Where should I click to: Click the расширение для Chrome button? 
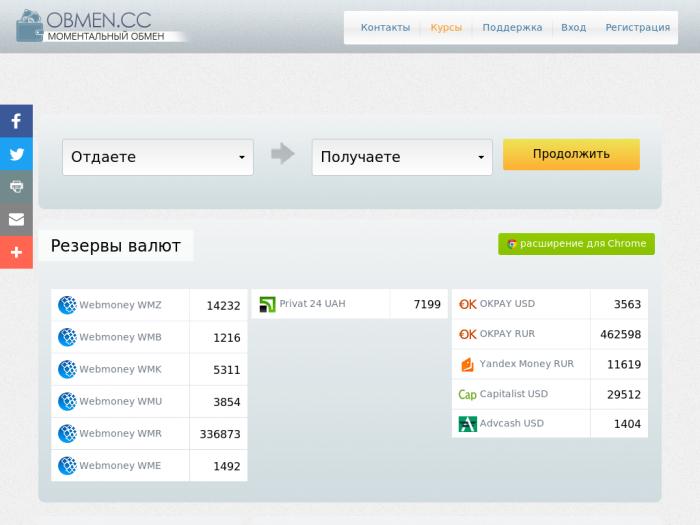point(576,244)
